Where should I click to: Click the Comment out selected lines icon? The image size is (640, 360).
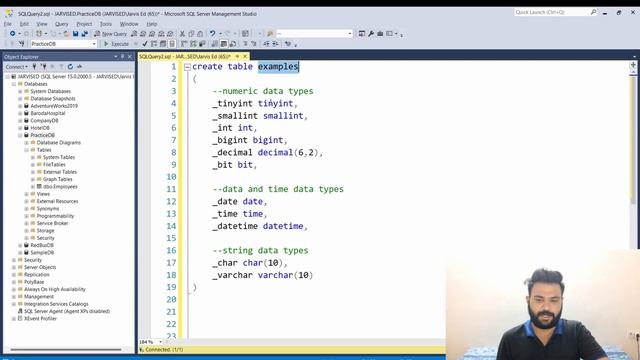tap(245, 44)
